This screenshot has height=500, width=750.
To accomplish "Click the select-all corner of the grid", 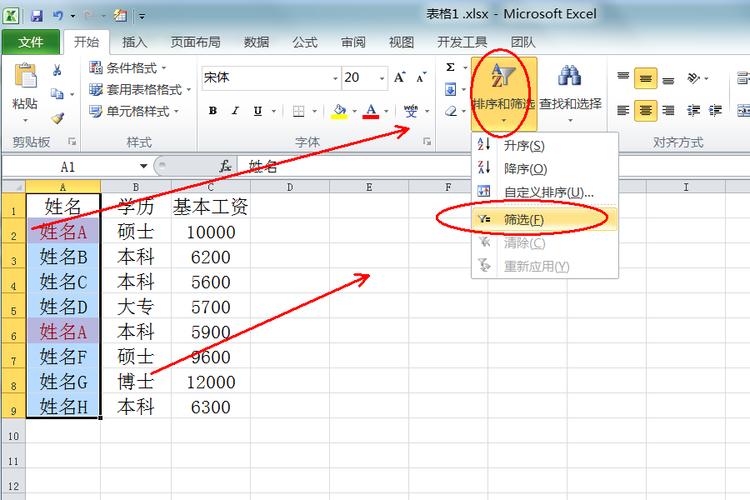I will coord(13,186).
